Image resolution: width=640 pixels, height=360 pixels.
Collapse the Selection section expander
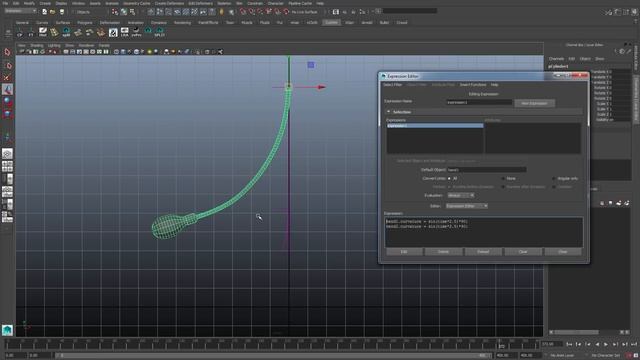coord(389,112)
